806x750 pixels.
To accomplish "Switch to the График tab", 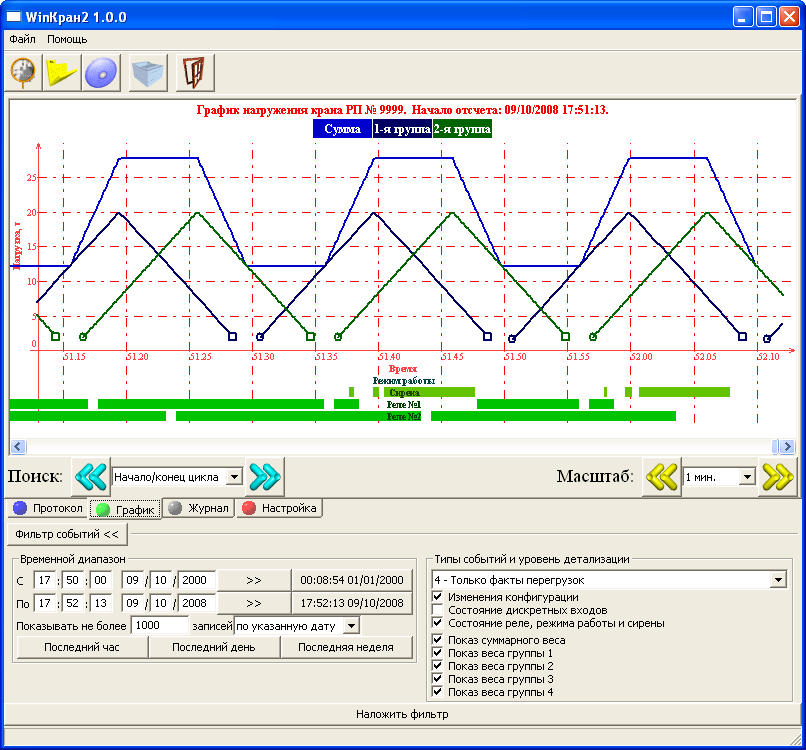I will point(125,509).
